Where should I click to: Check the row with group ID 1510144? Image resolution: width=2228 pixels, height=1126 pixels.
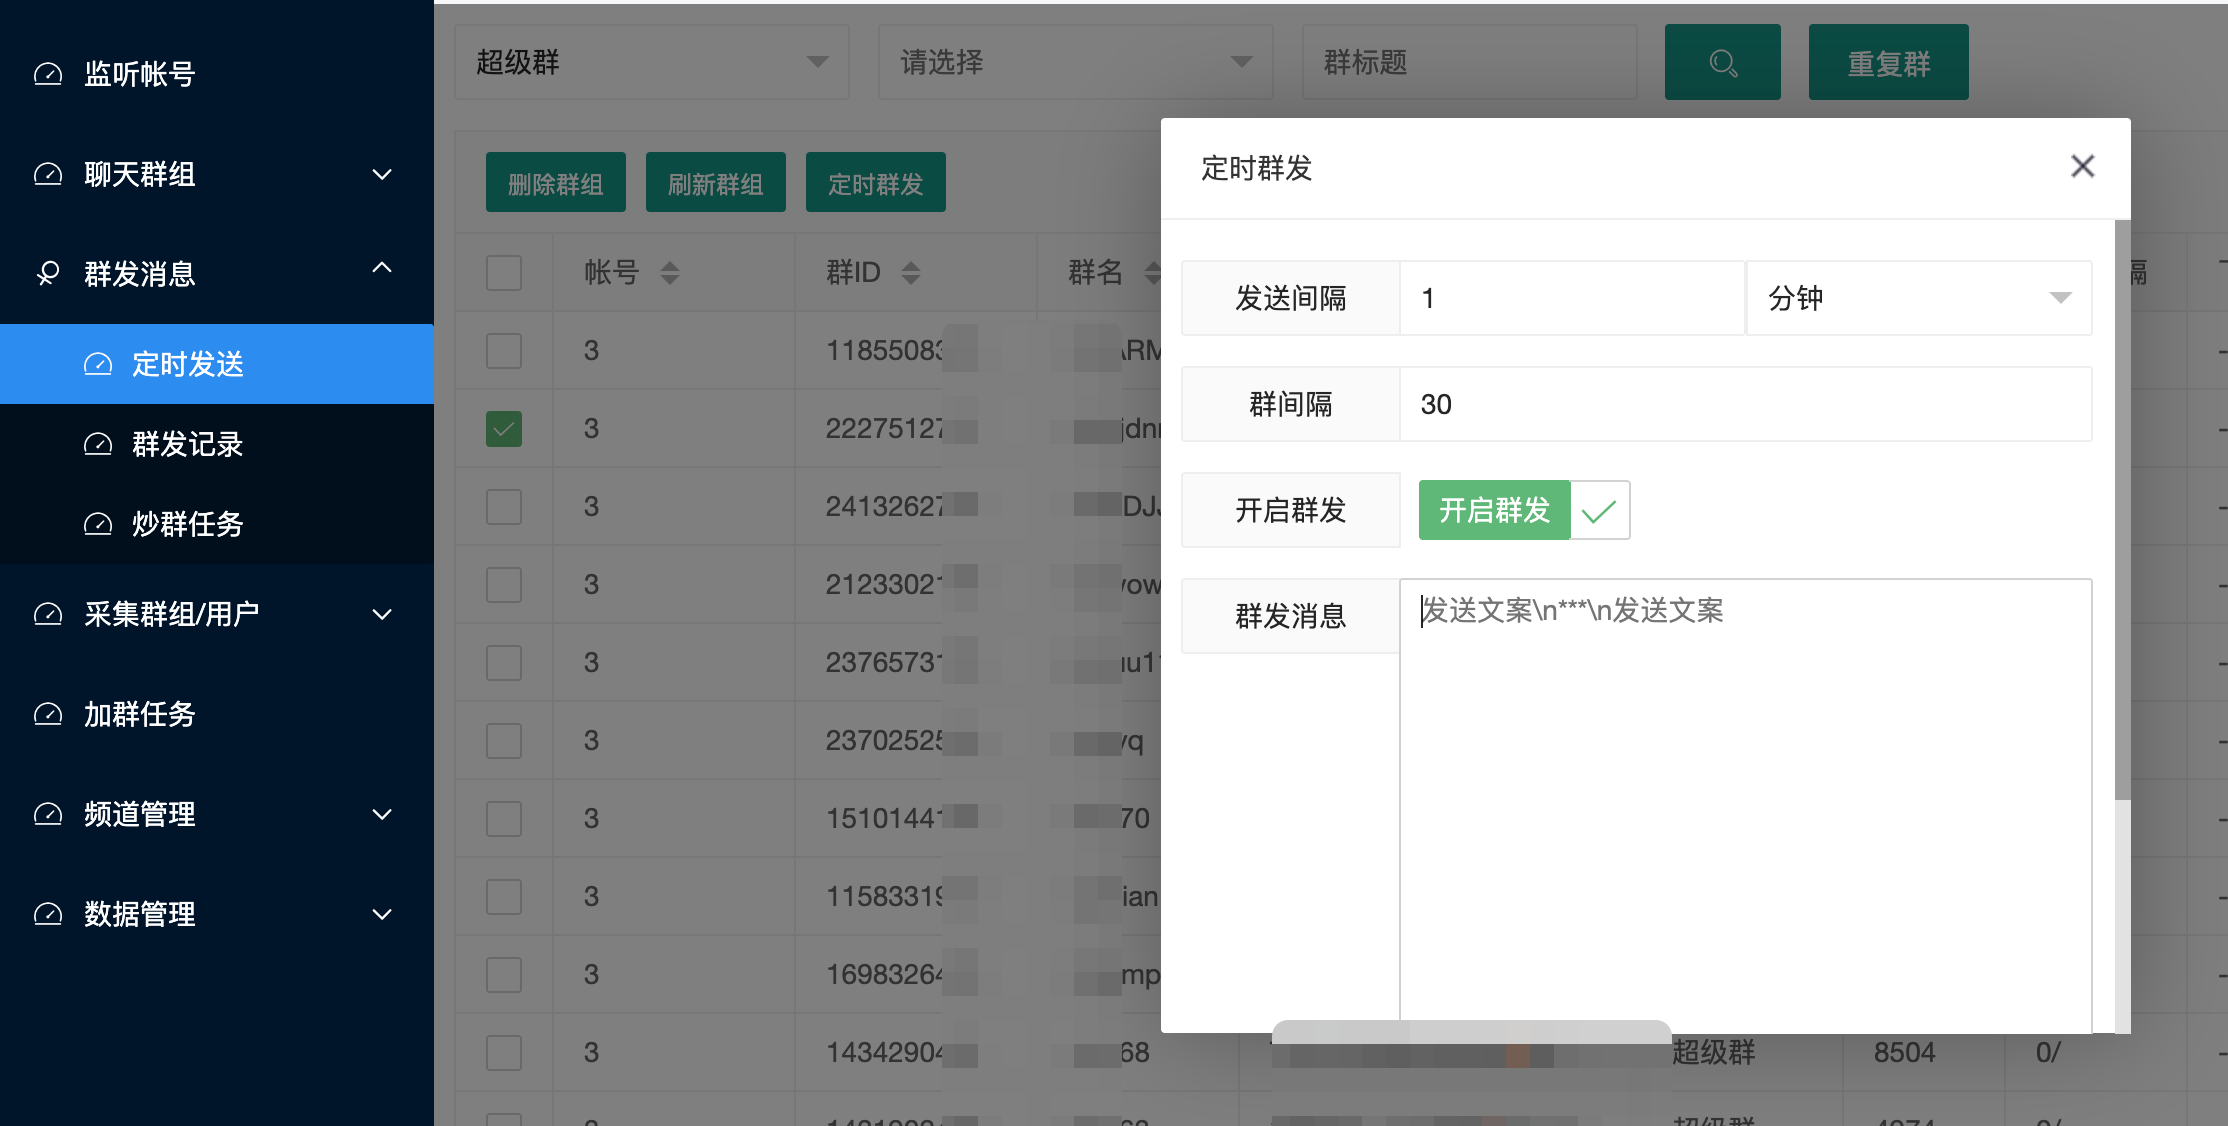point(504,818)
